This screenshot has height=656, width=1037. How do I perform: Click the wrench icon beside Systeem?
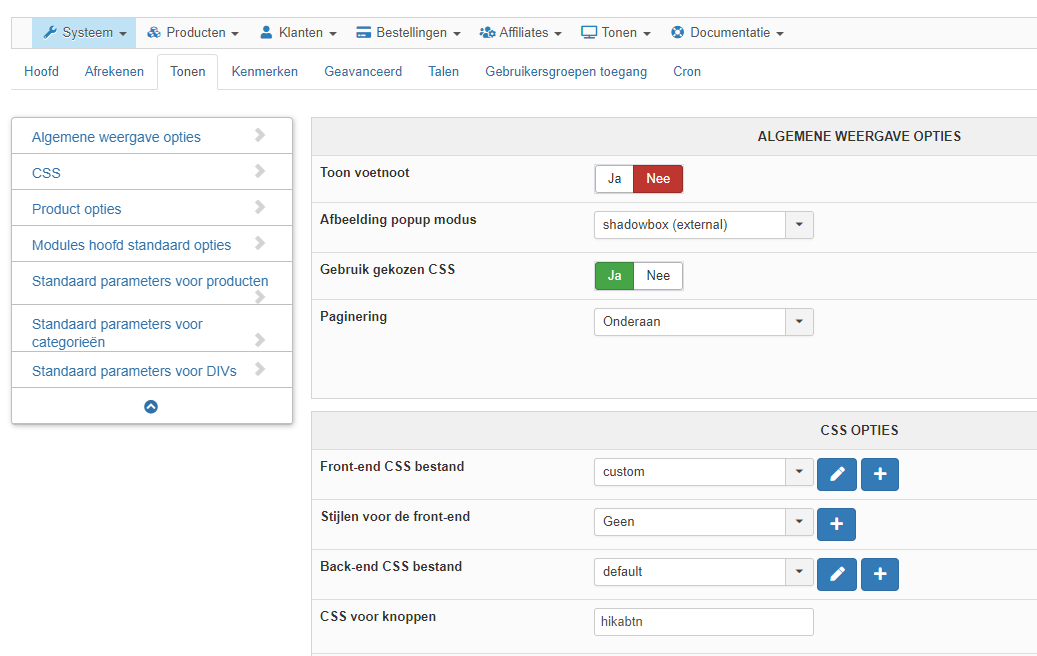pos(50,32)
